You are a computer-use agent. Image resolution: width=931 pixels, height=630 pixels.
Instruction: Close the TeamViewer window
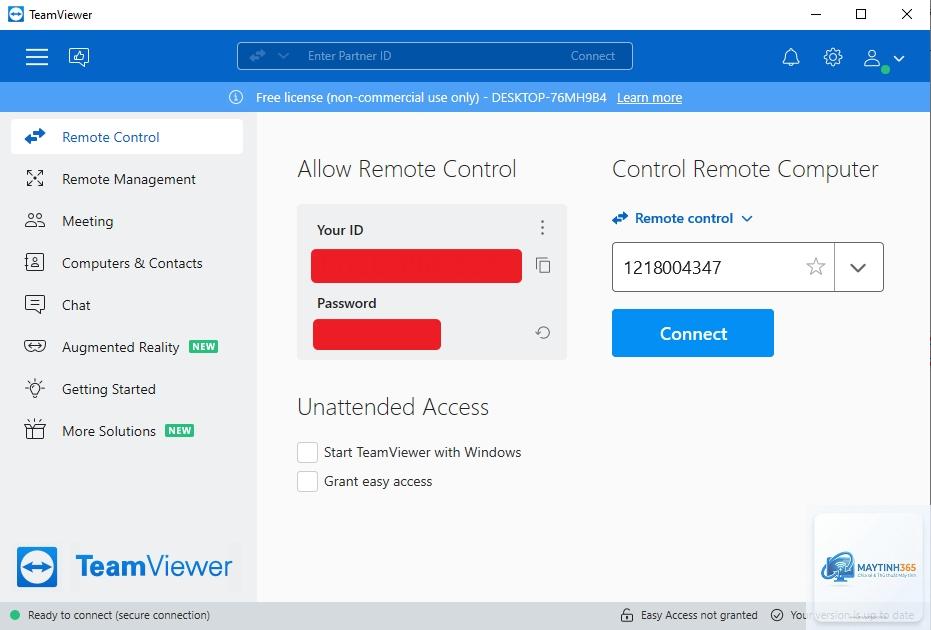tap(907, 14)
